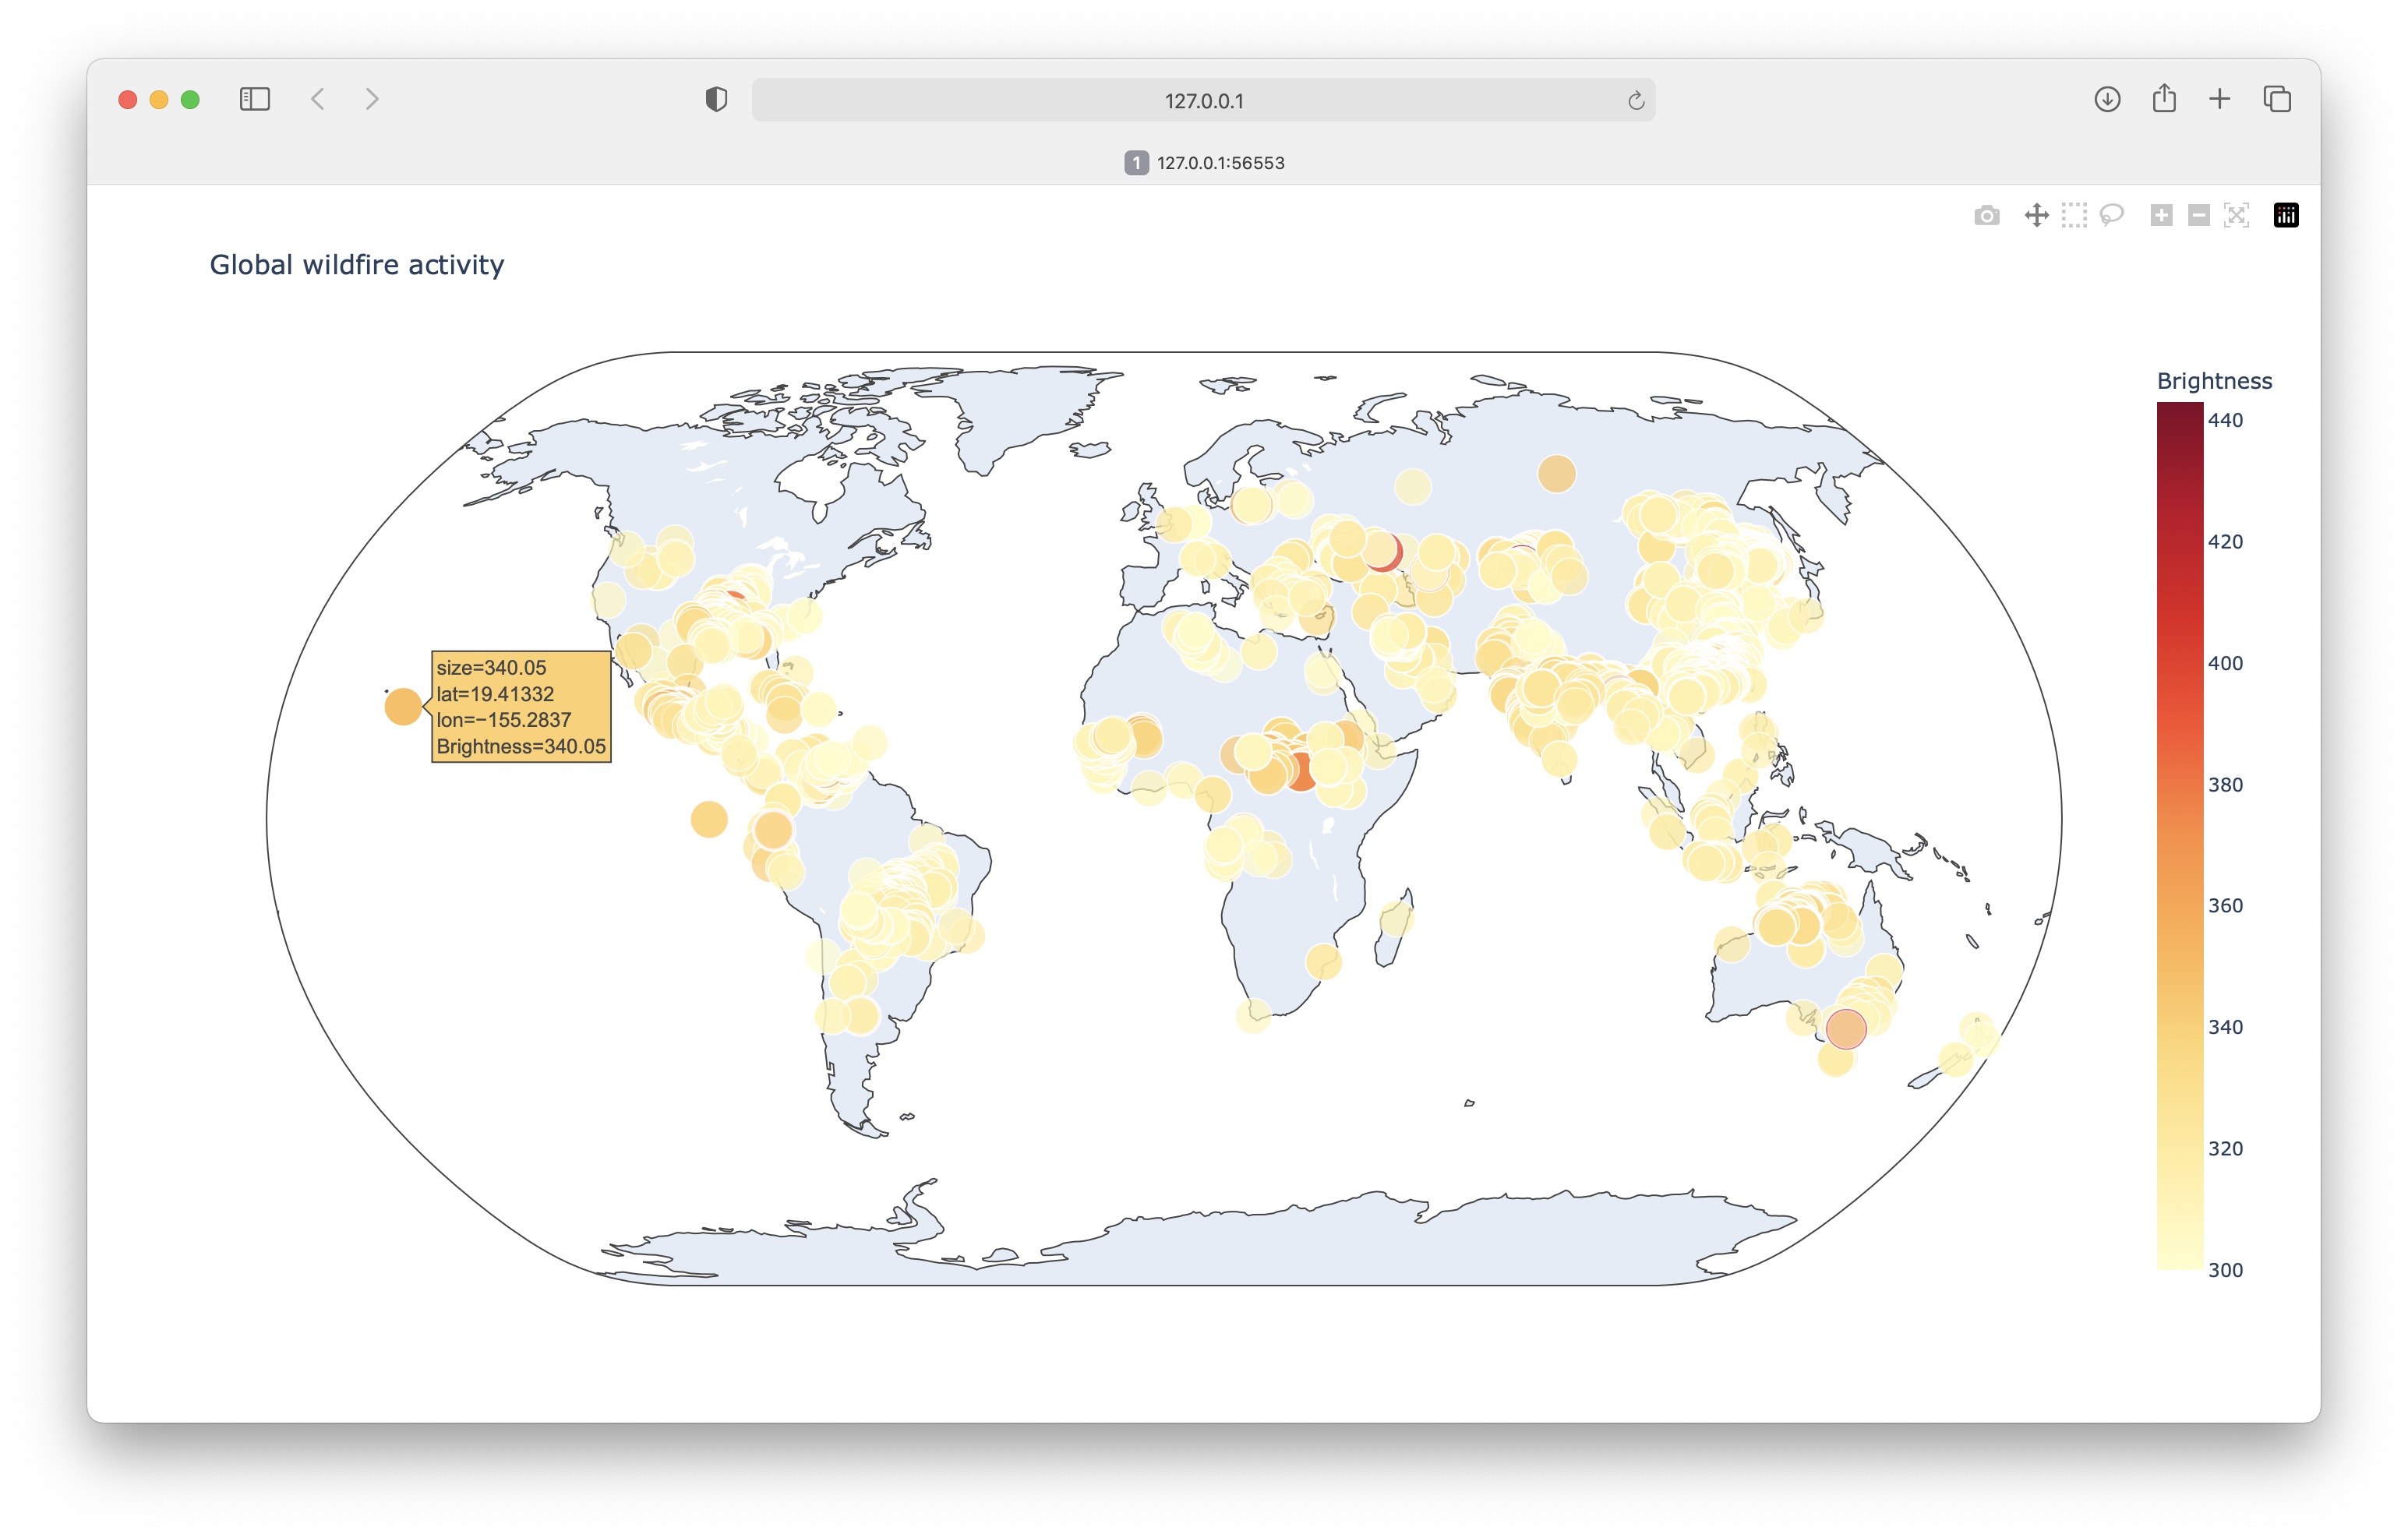Show the tab overview
Image resolution: width=2408 pixels, height=1538 pixels.
tap(2277, 99)
